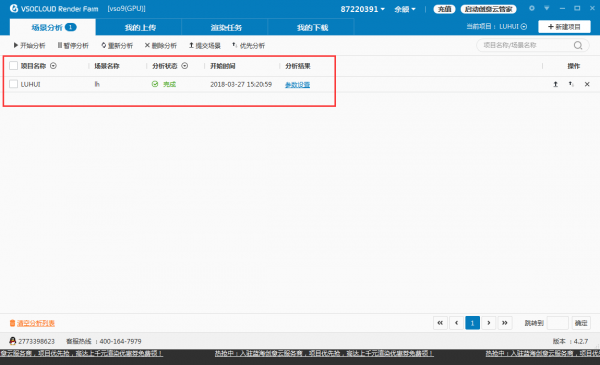Remove analysis with 删除分析
This screenshot has width=600, height=365.
[x=161, y=46]
